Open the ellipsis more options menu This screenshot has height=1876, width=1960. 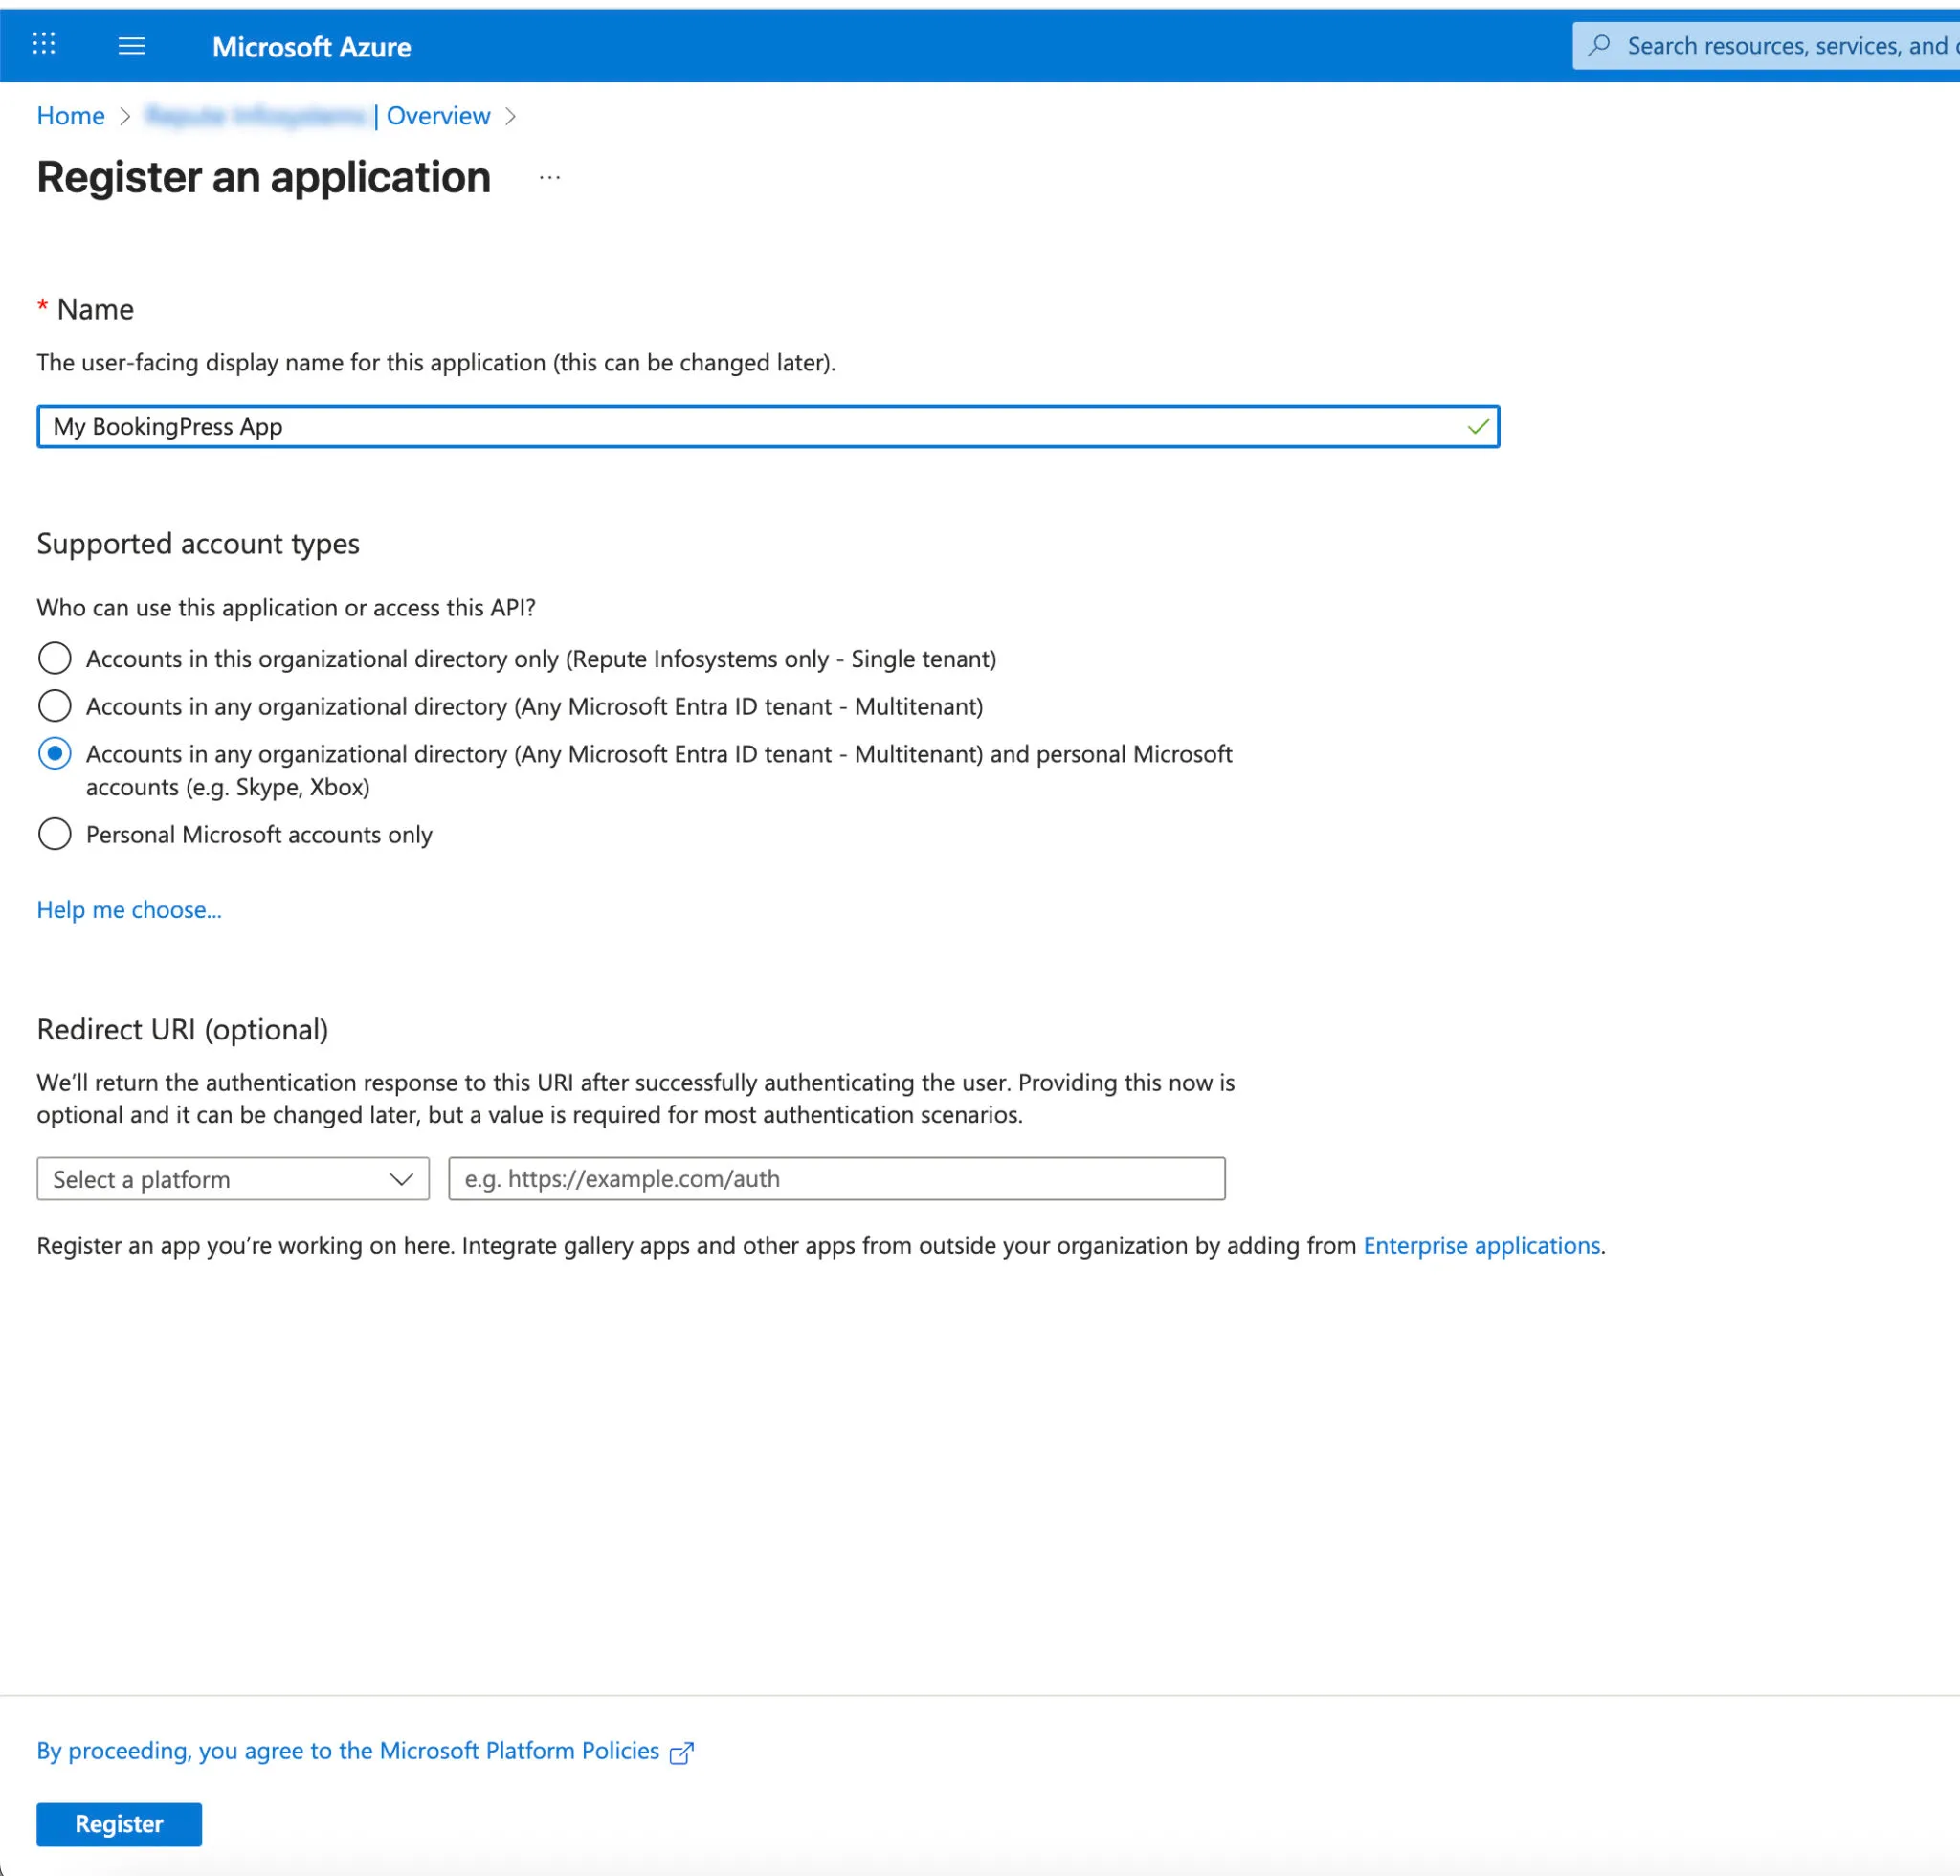549,178
